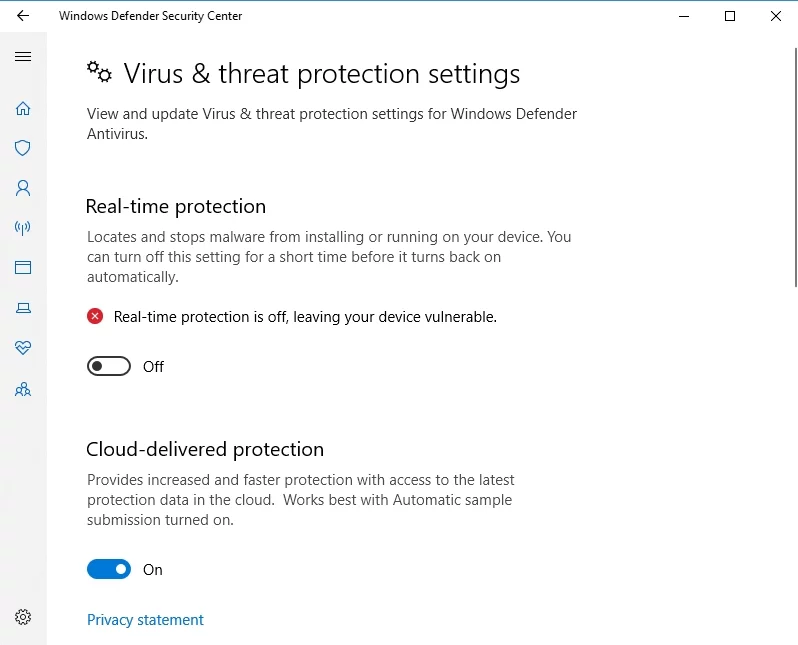Image resolution: width=798 pixels, height=645 pixels.
Task: Go to Home in sidebar
Action: tap(23, 108)
